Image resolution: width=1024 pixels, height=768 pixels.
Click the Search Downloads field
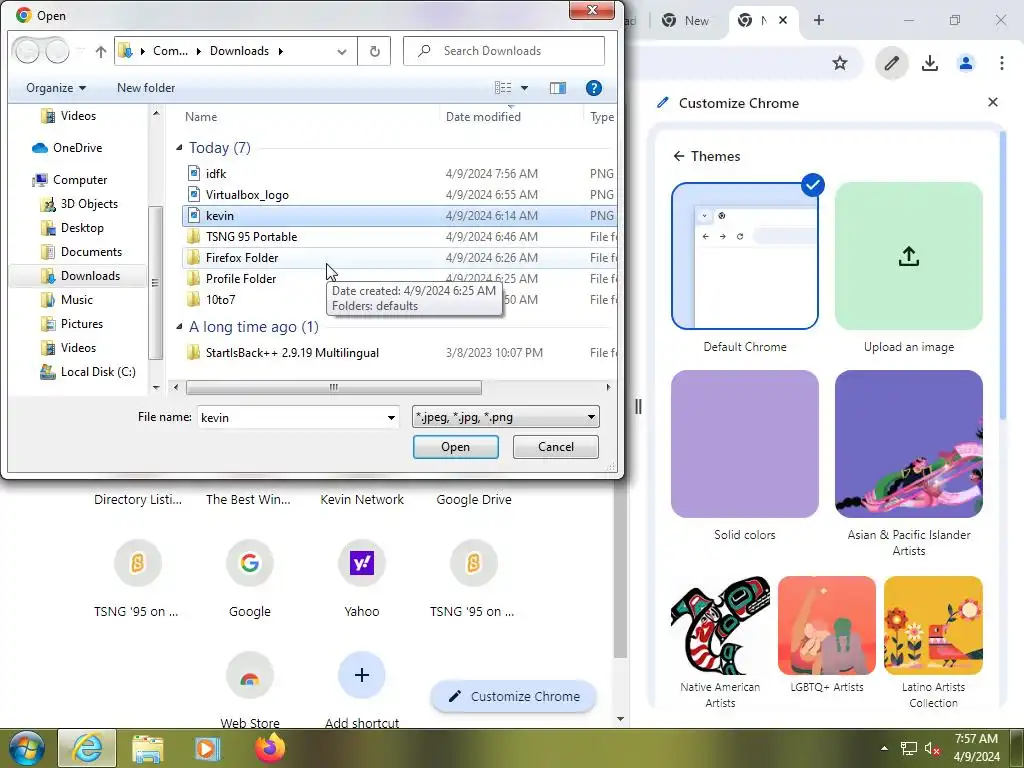[504, 51]
